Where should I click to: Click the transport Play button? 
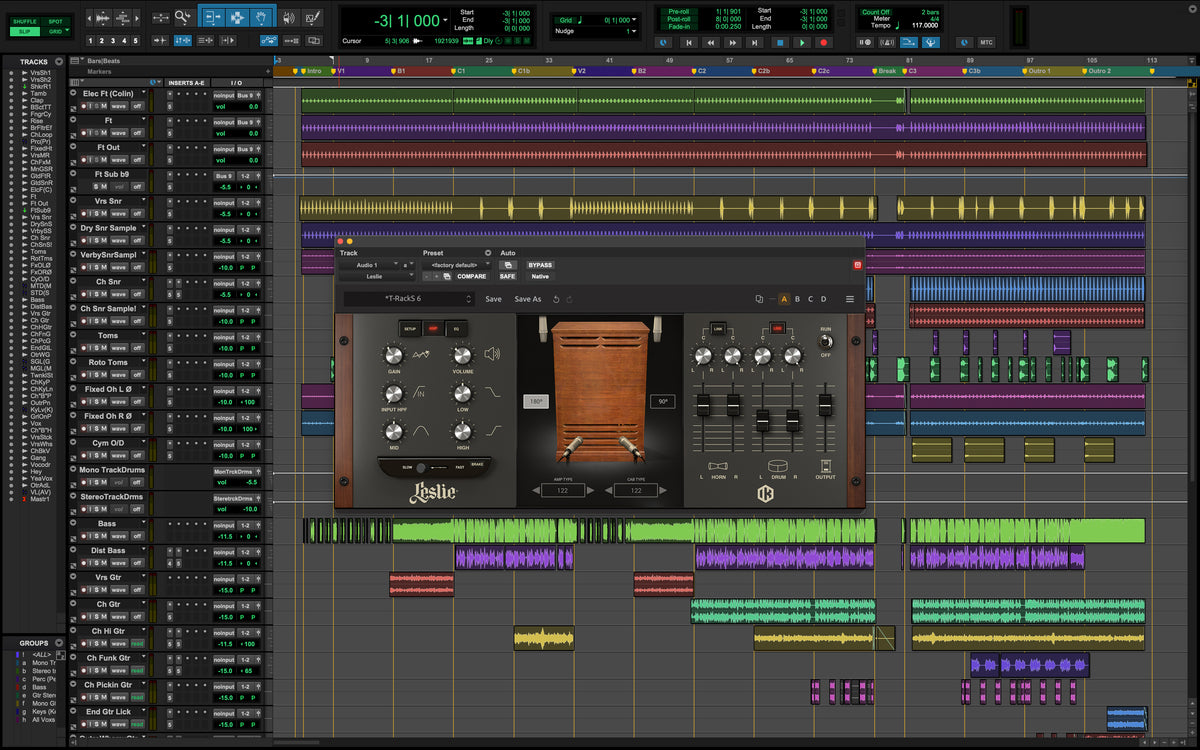pos(802,43)
